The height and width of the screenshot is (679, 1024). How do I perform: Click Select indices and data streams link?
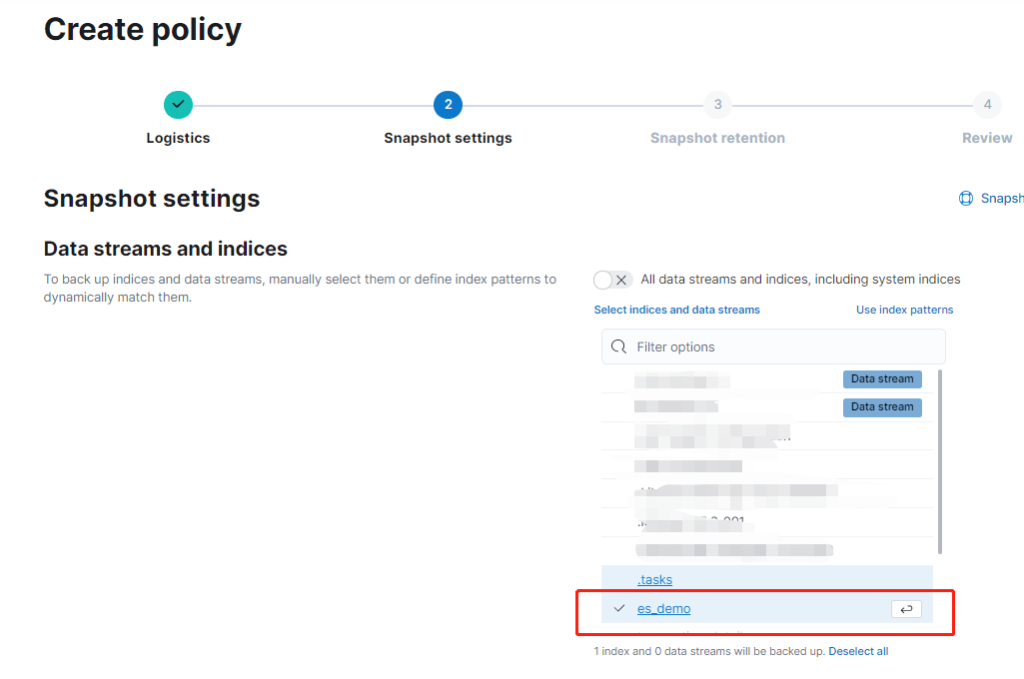pyautogui.click(x=677, y=310)
